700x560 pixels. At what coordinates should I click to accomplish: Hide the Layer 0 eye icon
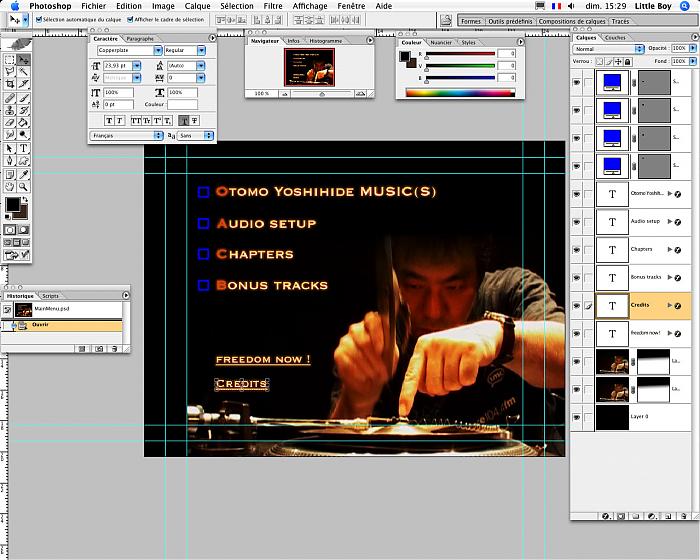tap(576, 417)
